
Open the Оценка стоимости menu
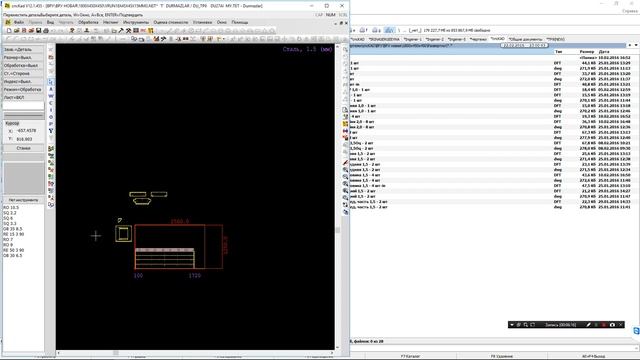pos(171,22)
